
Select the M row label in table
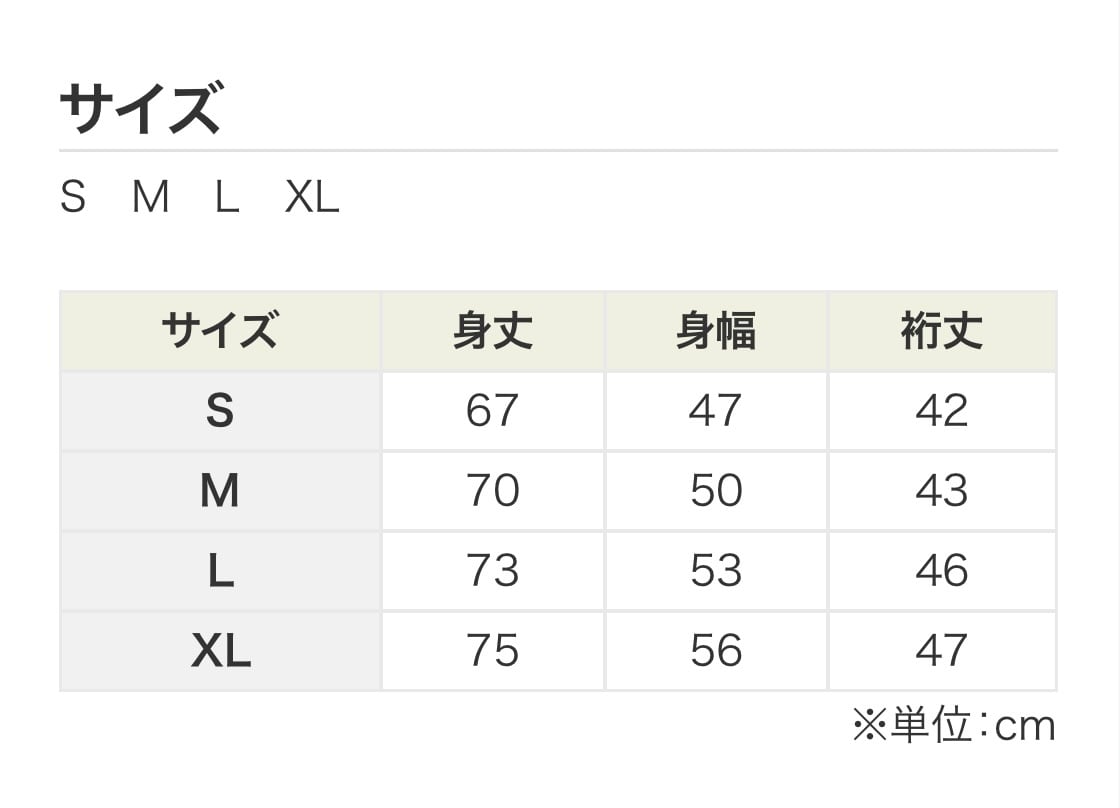click(220, 491)
